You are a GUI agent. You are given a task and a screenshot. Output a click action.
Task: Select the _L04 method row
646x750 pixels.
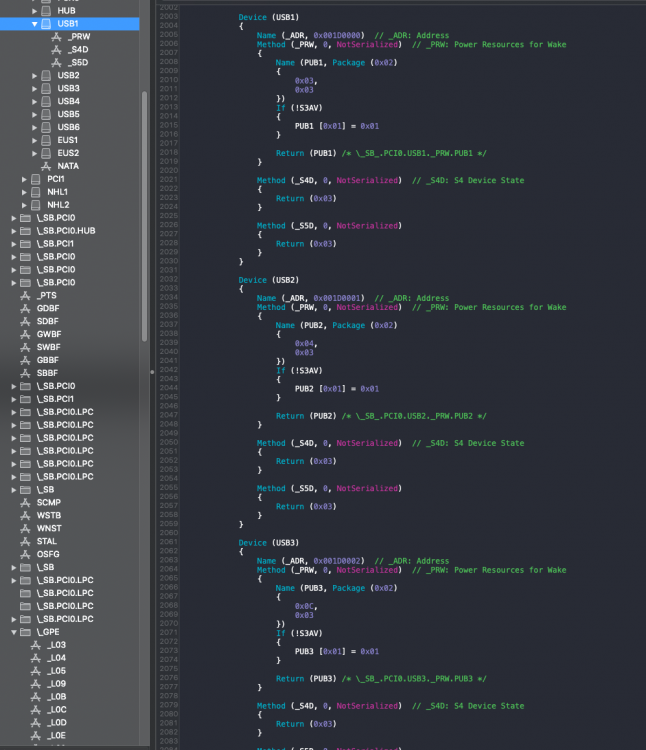pos(70,658)
